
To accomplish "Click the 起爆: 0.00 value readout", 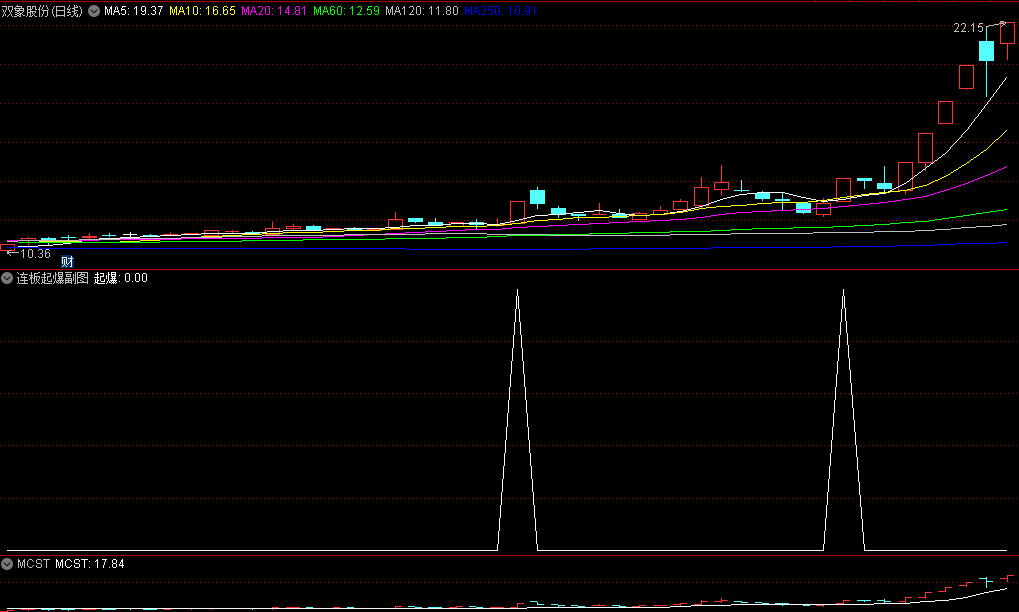I will click(x=121, y=278).
